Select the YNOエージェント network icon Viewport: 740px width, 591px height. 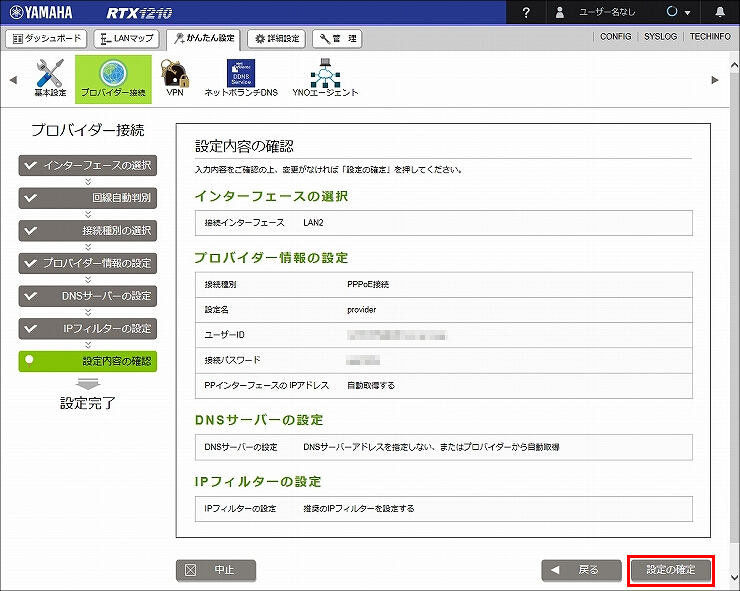coord(325,78)
